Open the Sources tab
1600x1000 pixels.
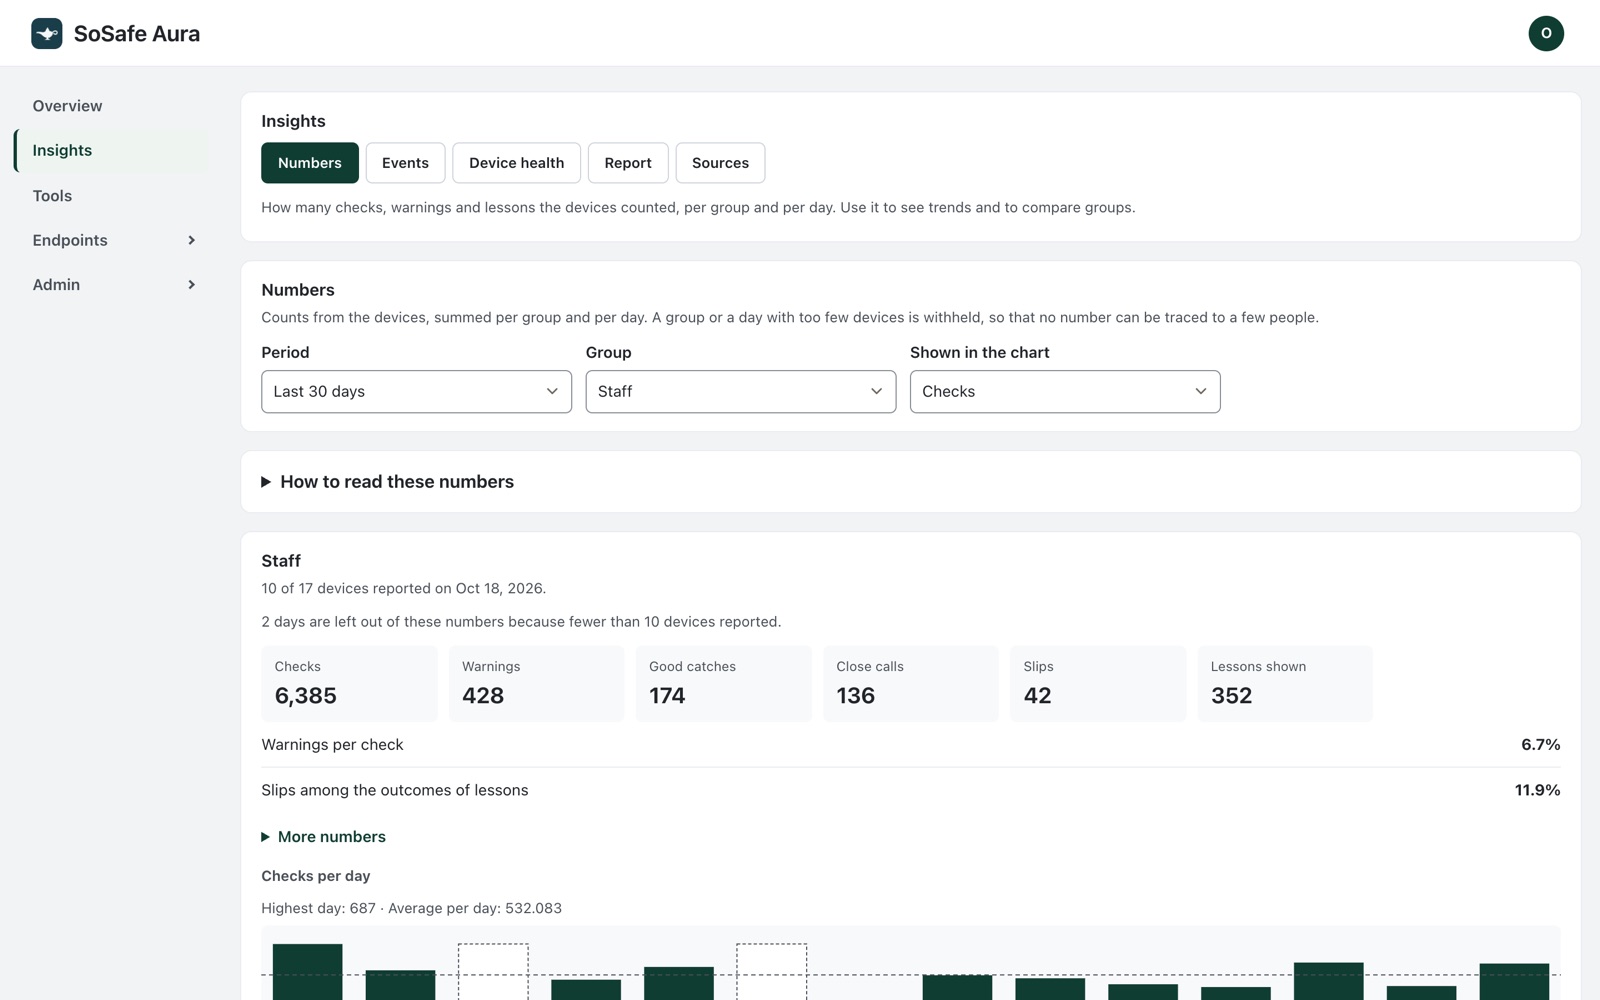(x=720, y=163)
